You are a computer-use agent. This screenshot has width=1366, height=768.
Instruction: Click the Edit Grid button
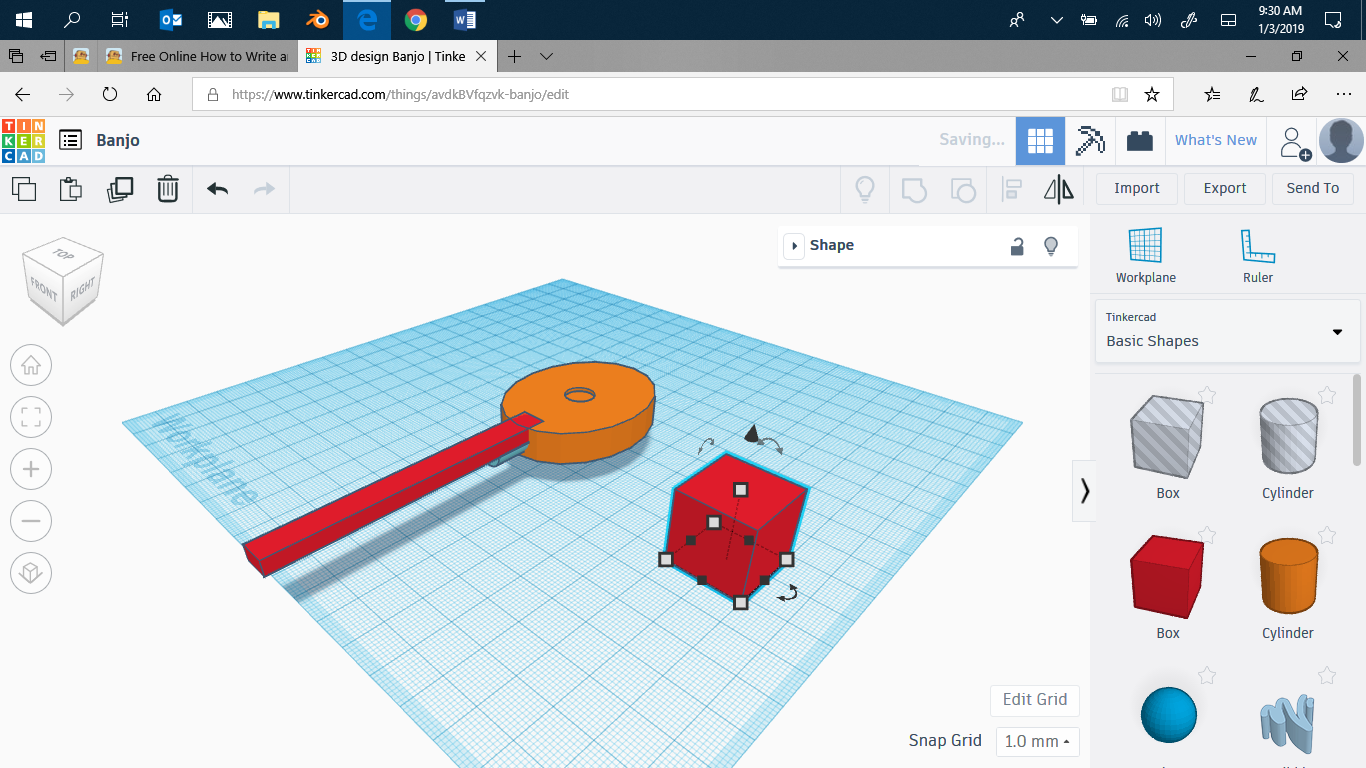(x=1035, y=700)
